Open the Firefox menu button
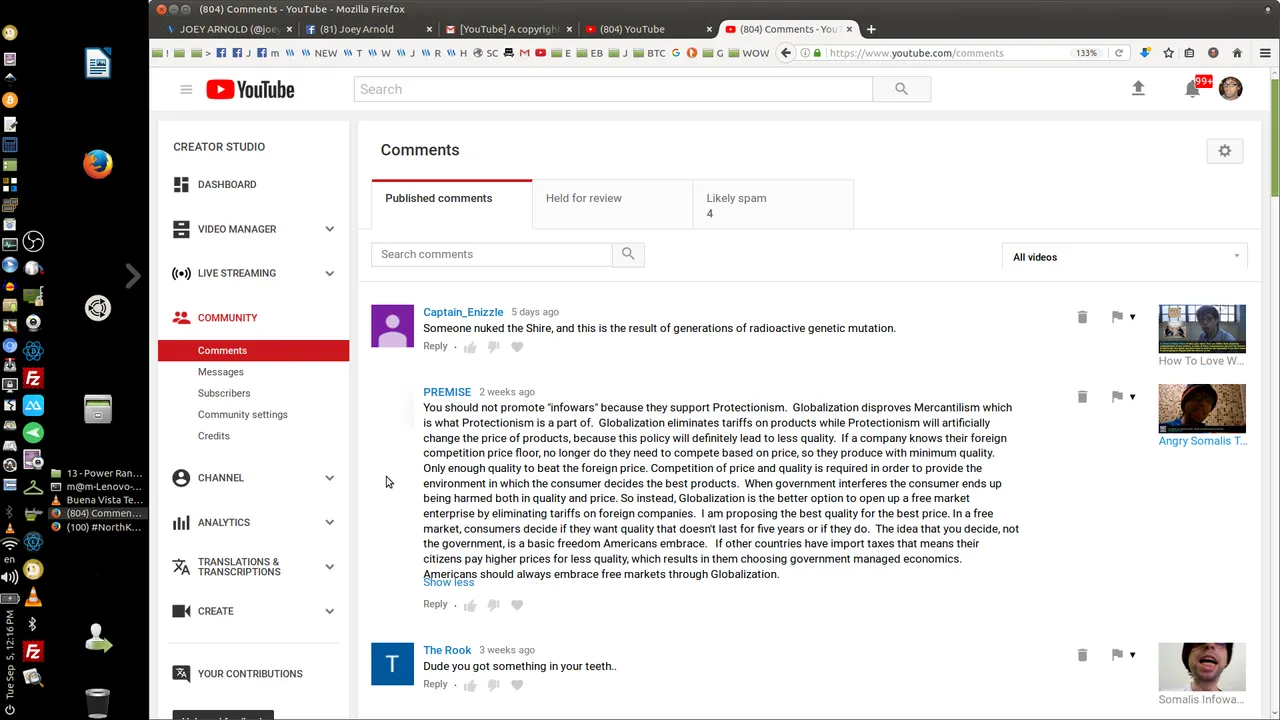Viewport: 1280px width, 720px height. pyautogui.click(x=1265, y=53)
